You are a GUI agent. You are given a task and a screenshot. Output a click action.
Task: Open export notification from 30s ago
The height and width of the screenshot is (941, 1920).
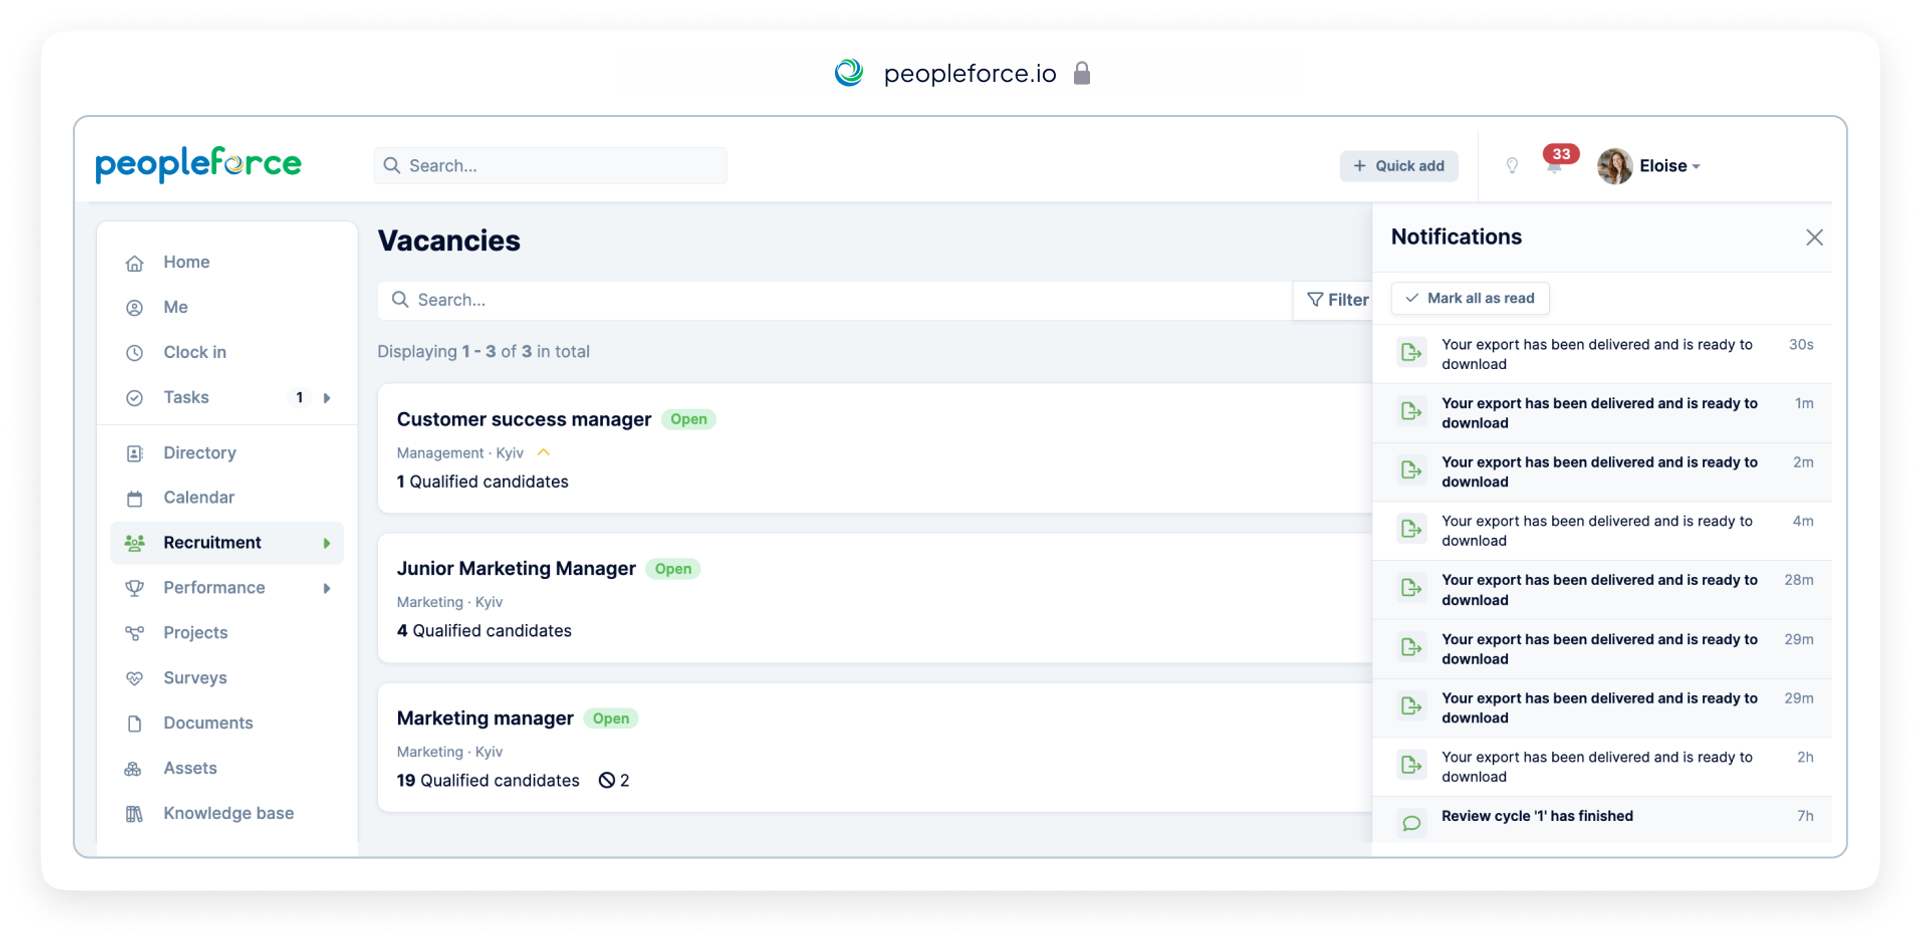[x=1602, y=354]
